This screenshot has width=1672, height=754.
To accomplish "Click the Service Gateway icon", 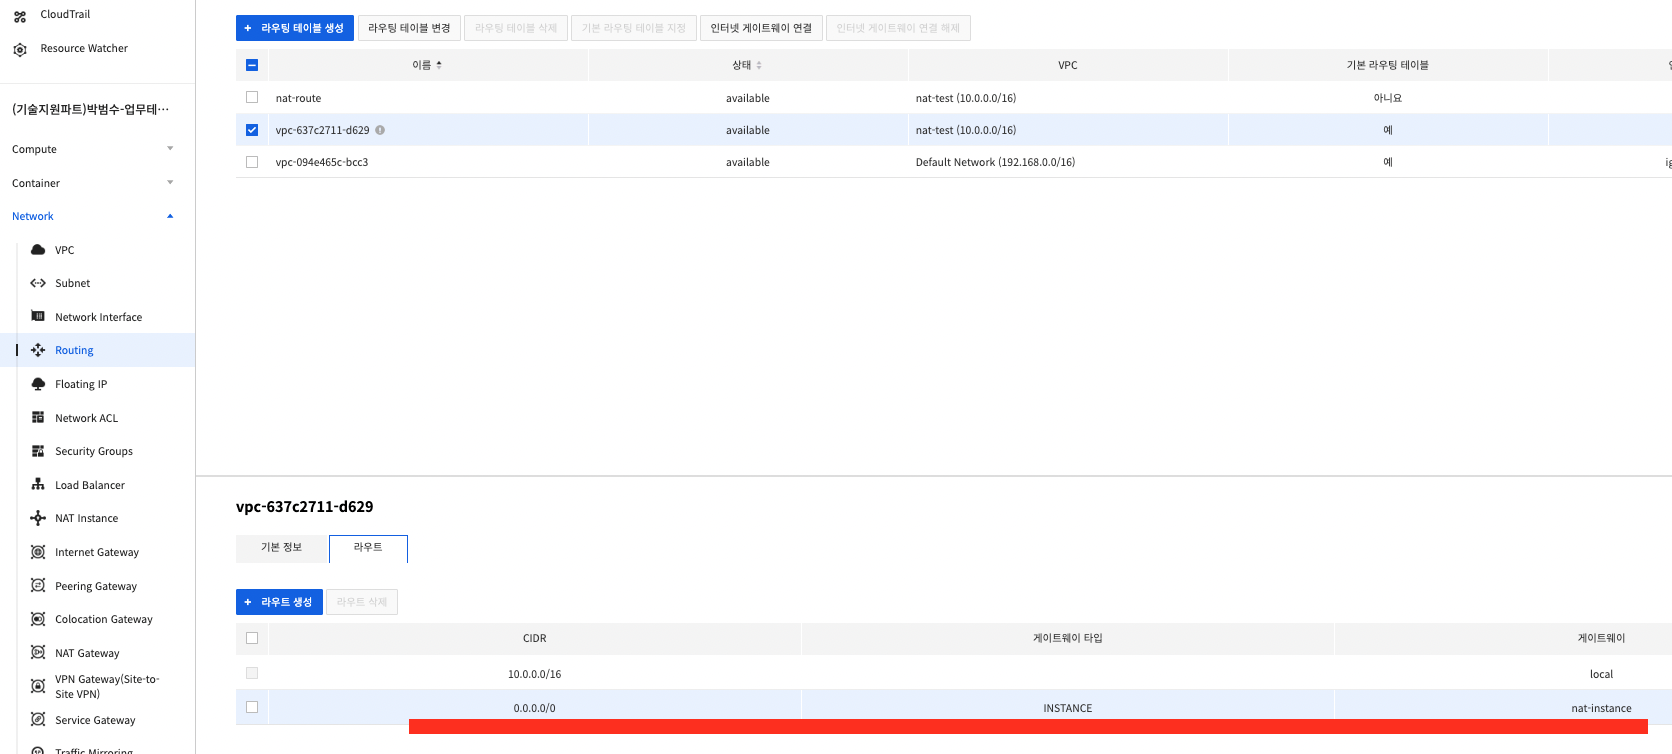I will pos(38,719).
